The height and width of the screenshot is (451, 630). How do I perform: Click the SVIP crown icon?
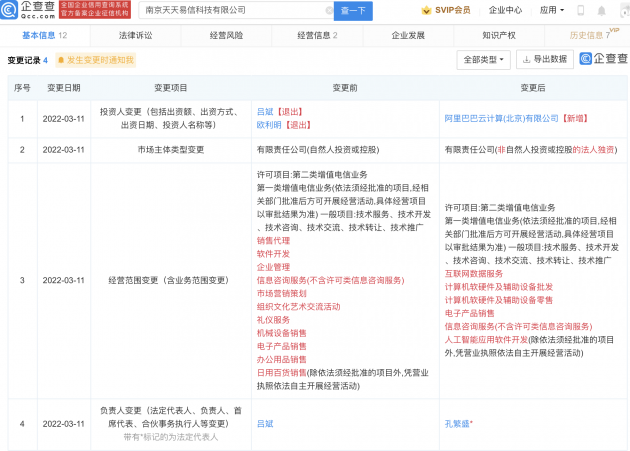[x=426, y=10]
